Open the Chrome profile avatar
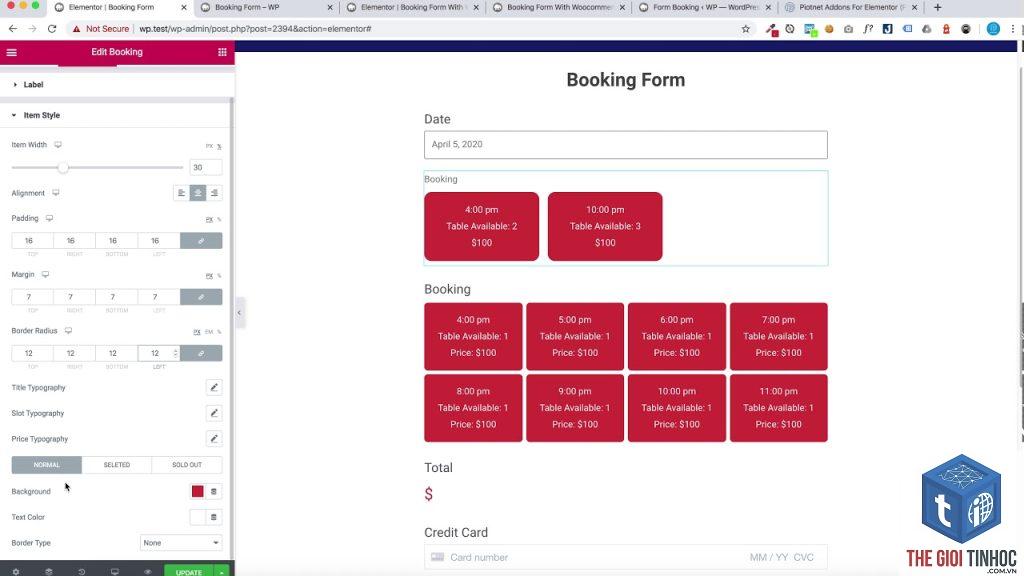 coord(993,29)
